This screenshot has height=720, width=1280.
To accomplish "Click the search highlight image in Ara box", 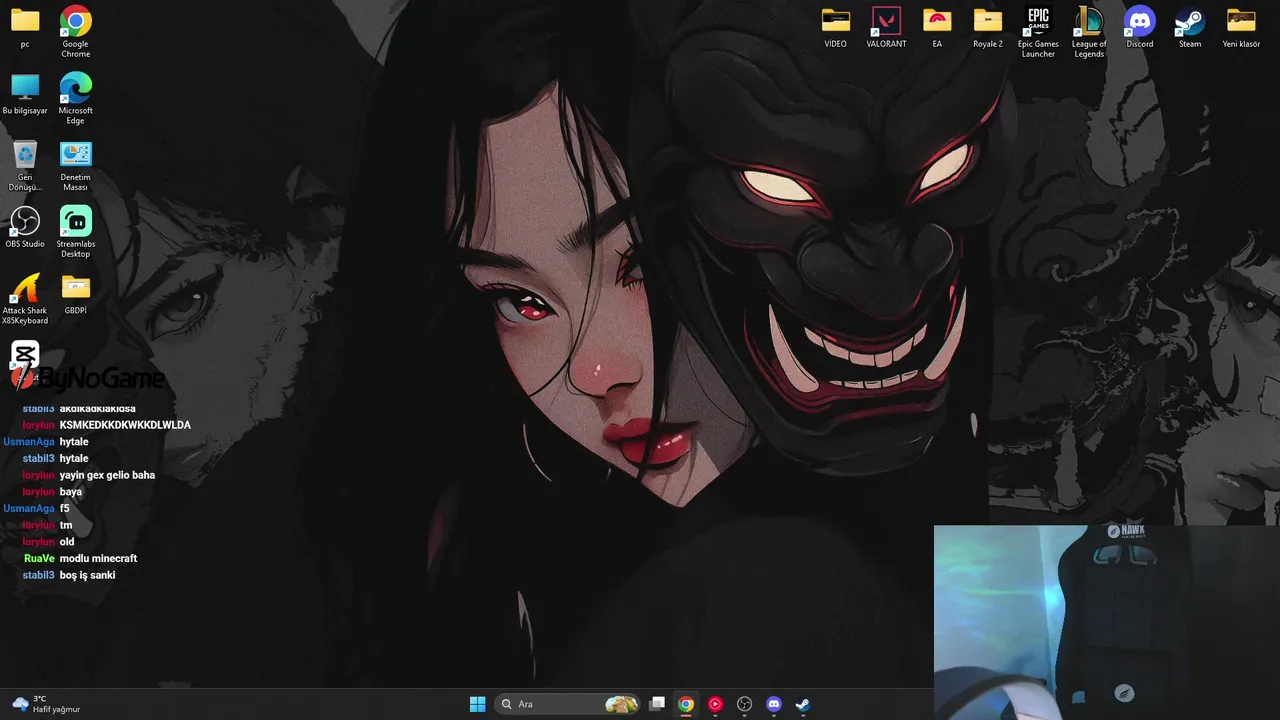I will tap(621, 704).
